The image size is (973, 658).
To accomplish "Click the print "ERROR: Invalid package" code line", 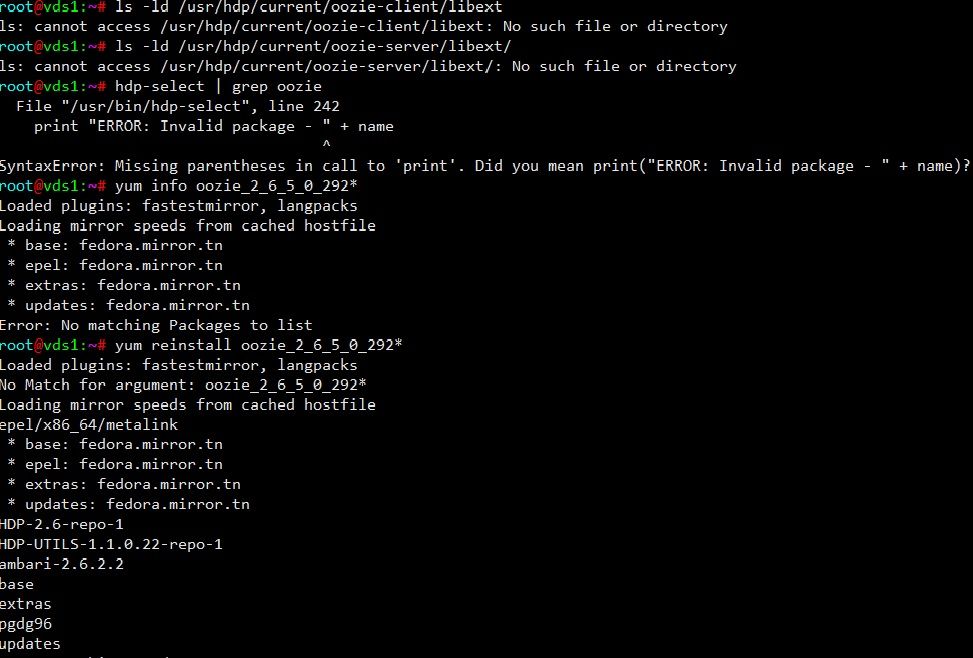I will (213, 126).
